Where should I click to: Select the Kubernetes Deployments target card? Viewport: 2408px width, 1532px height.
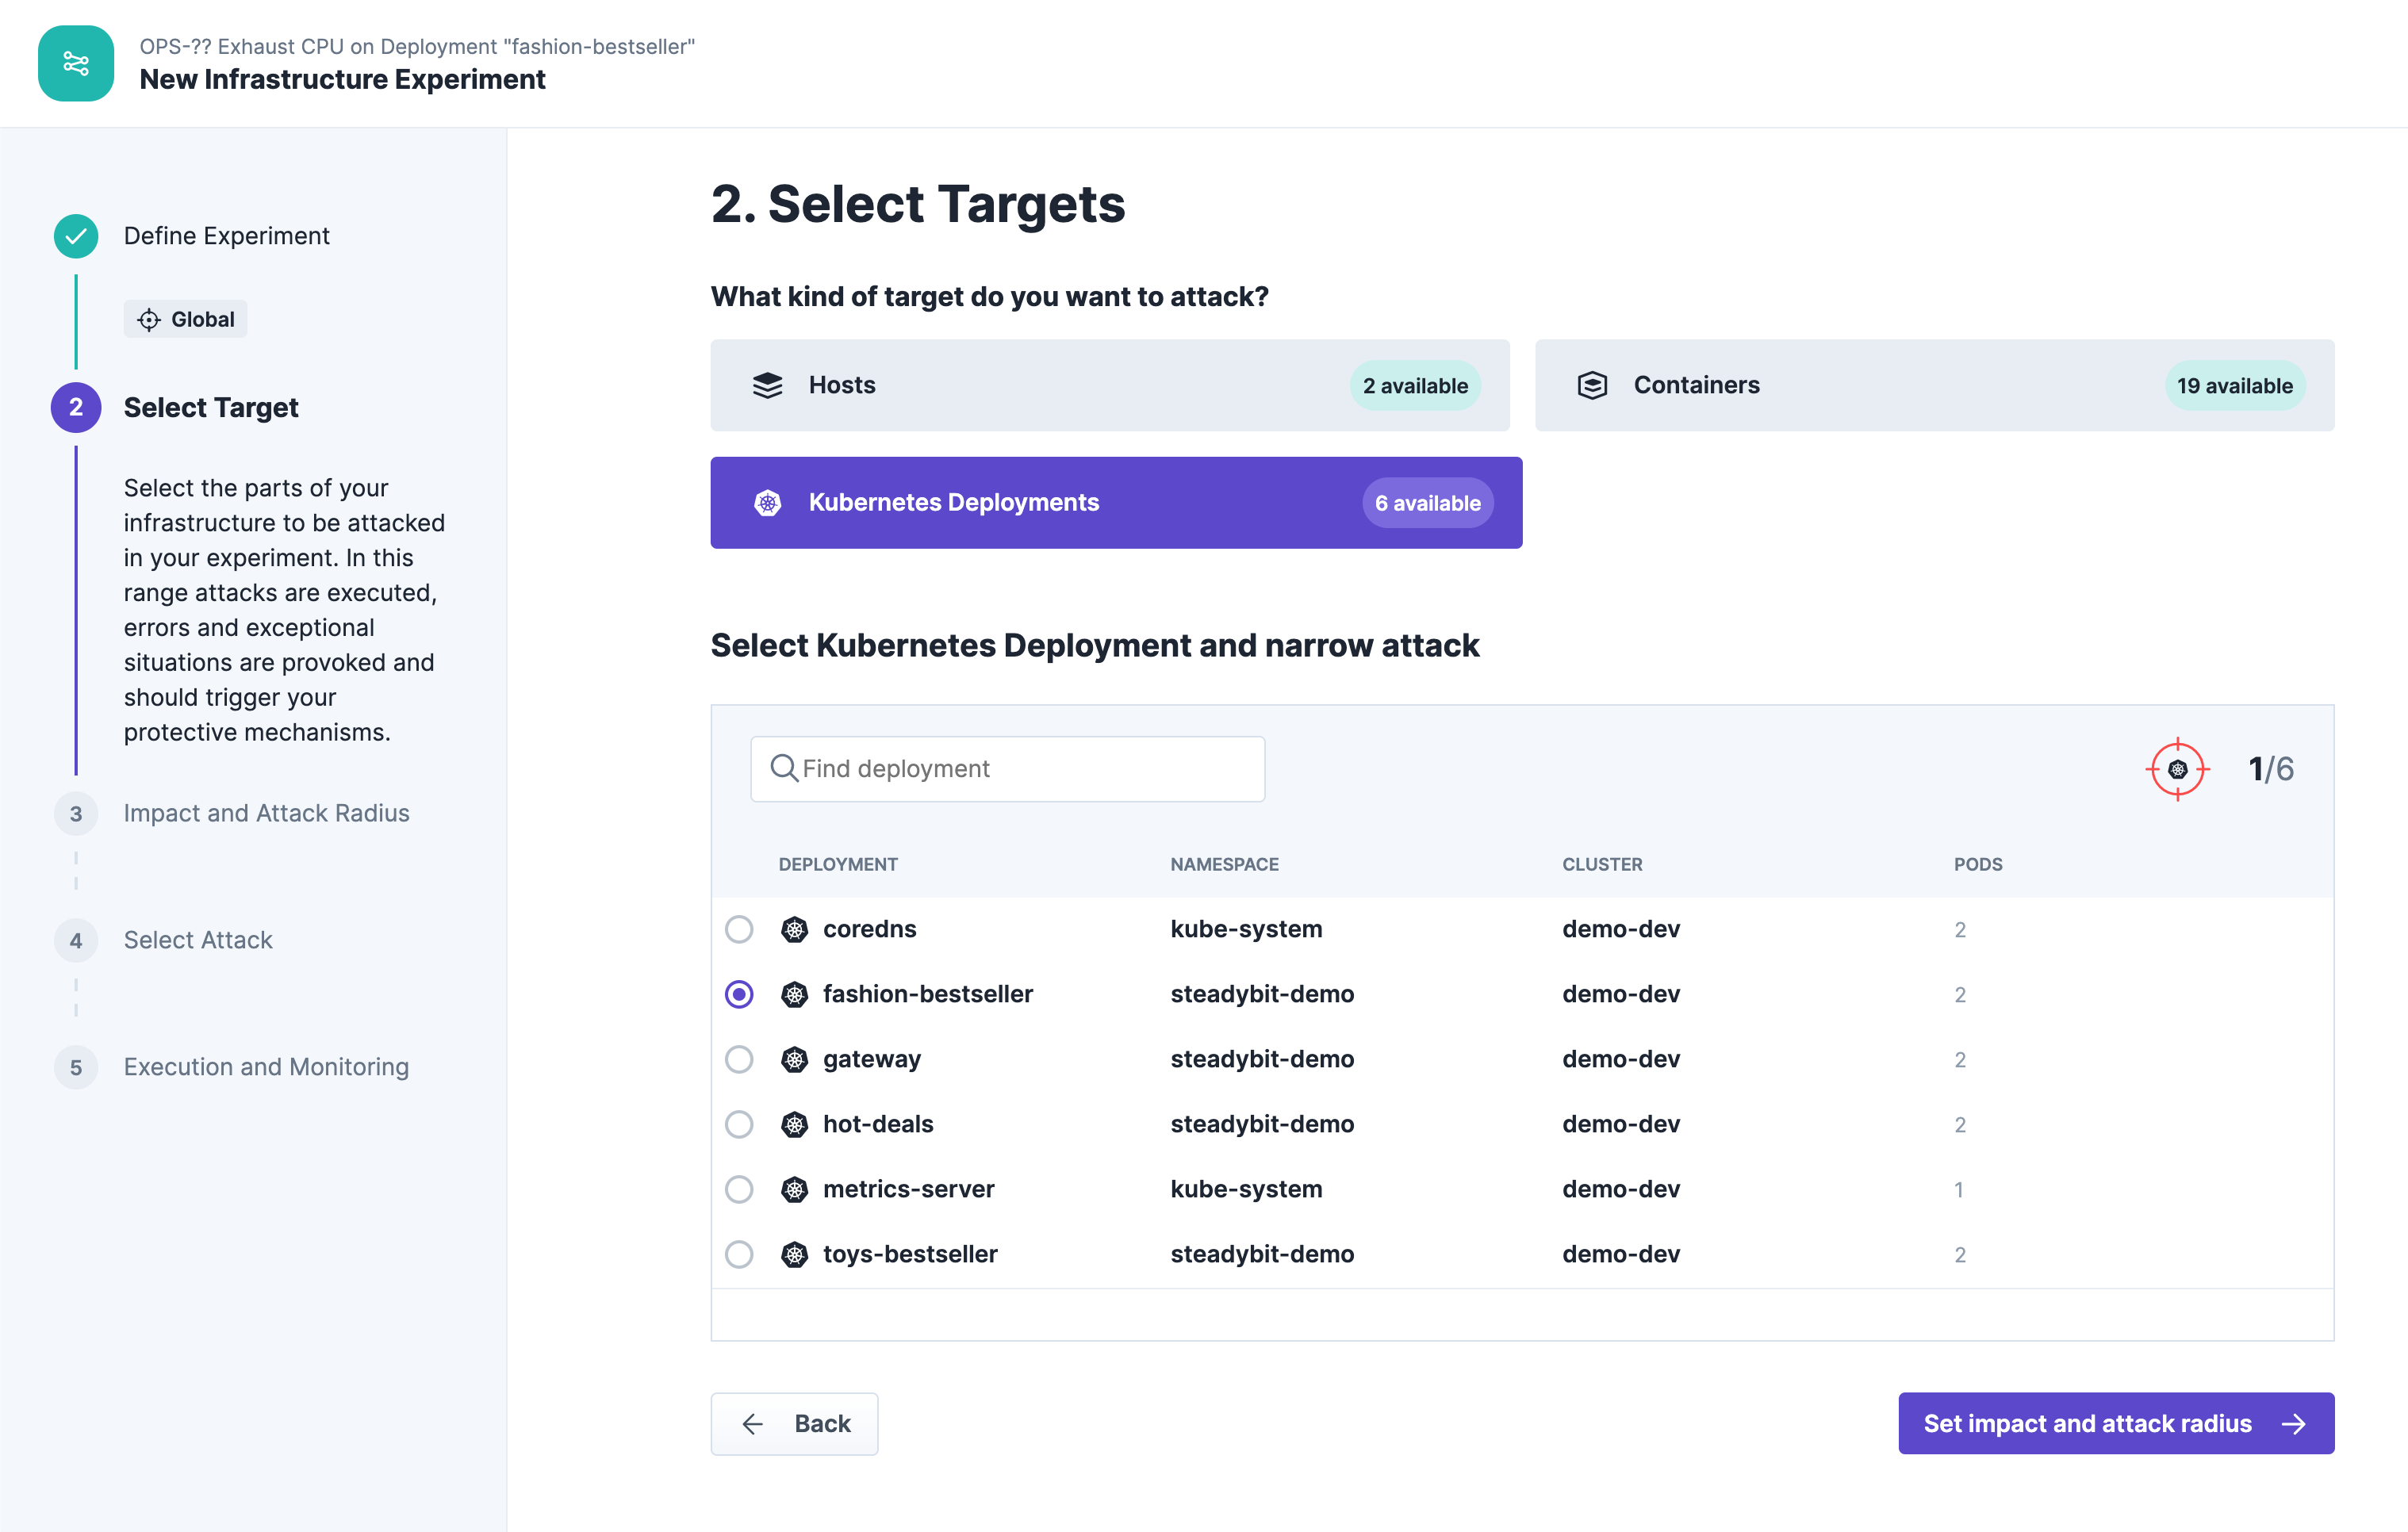1115,503
